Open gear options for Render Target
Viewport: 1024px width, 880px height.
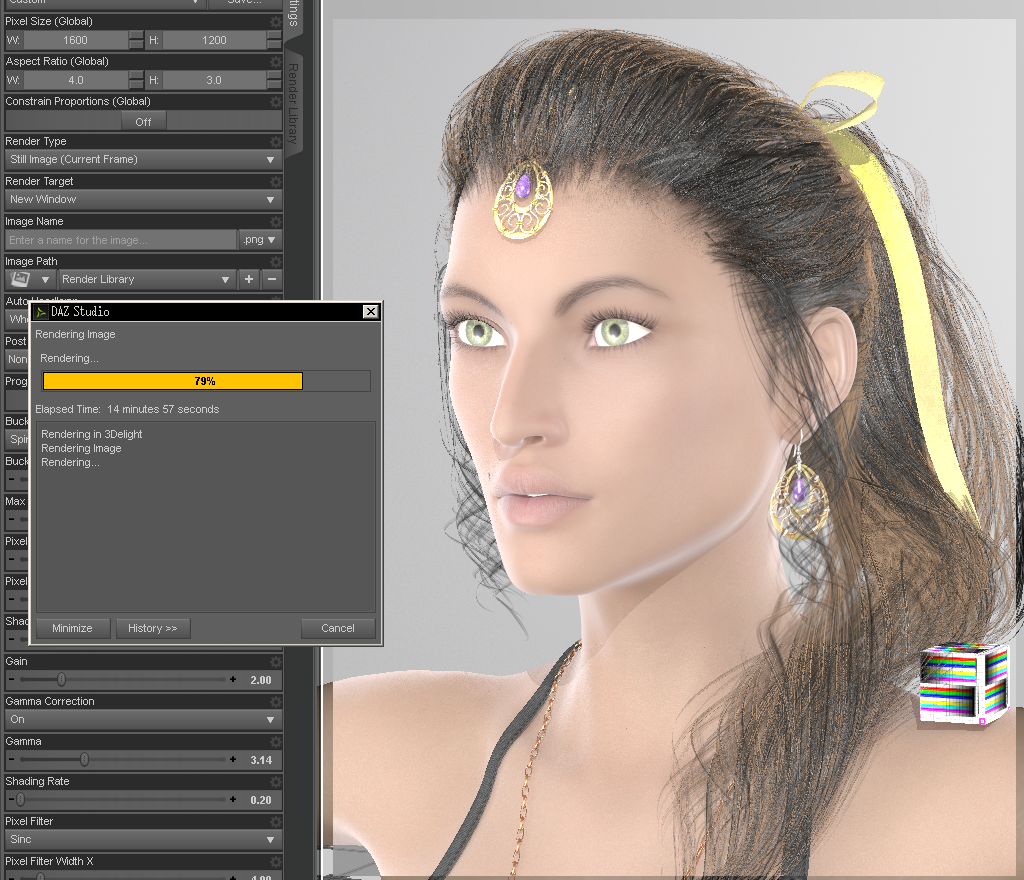point(276,181)
